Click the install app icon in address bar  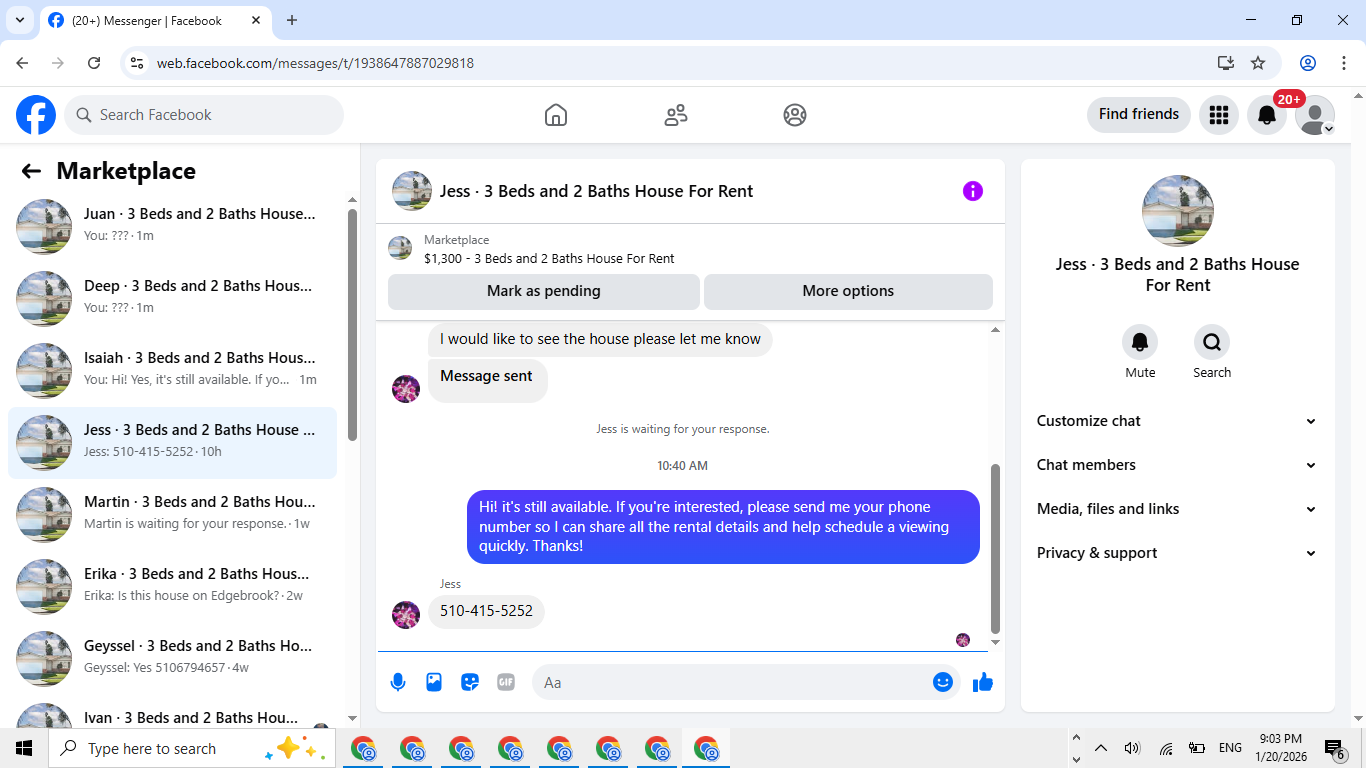click(x=1226, y=63)
